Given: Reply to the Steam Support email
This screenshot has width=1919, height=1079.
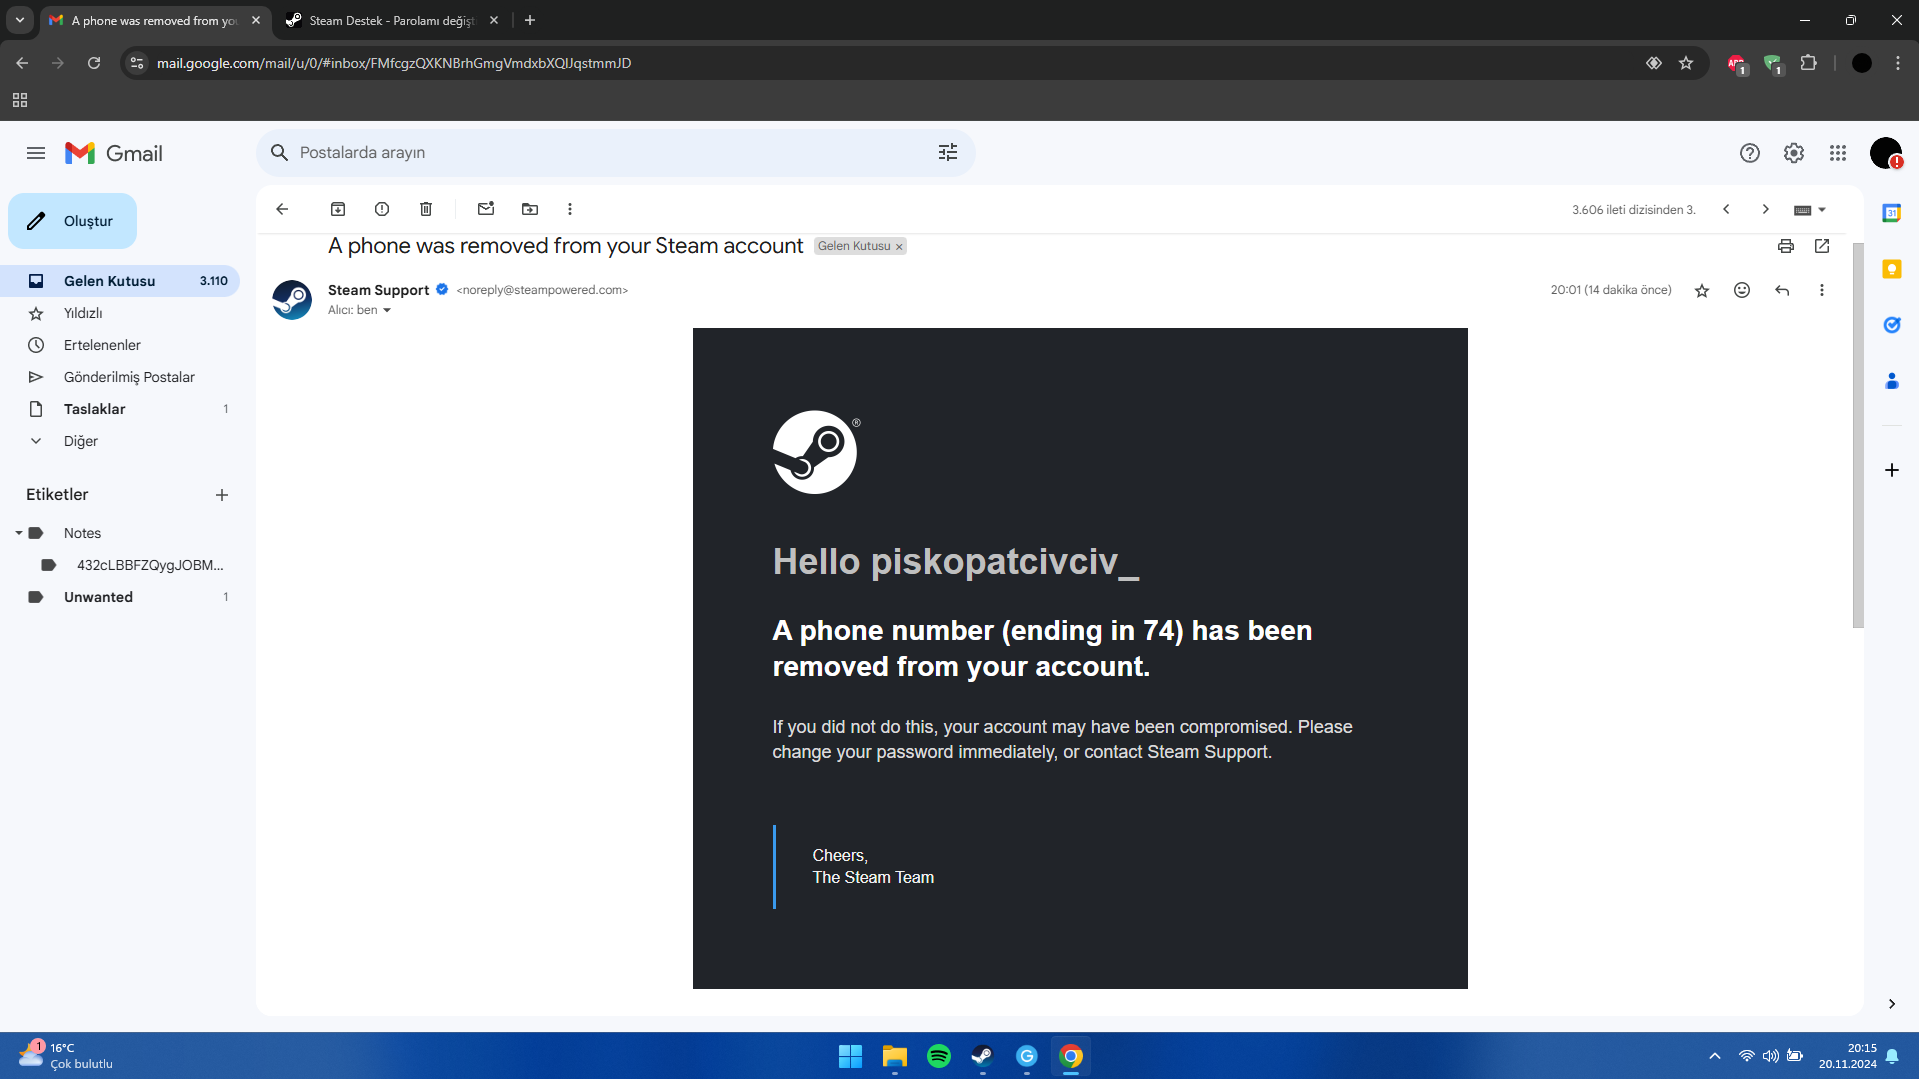Looking at the screenshot, I should [x=1782, y=290].
